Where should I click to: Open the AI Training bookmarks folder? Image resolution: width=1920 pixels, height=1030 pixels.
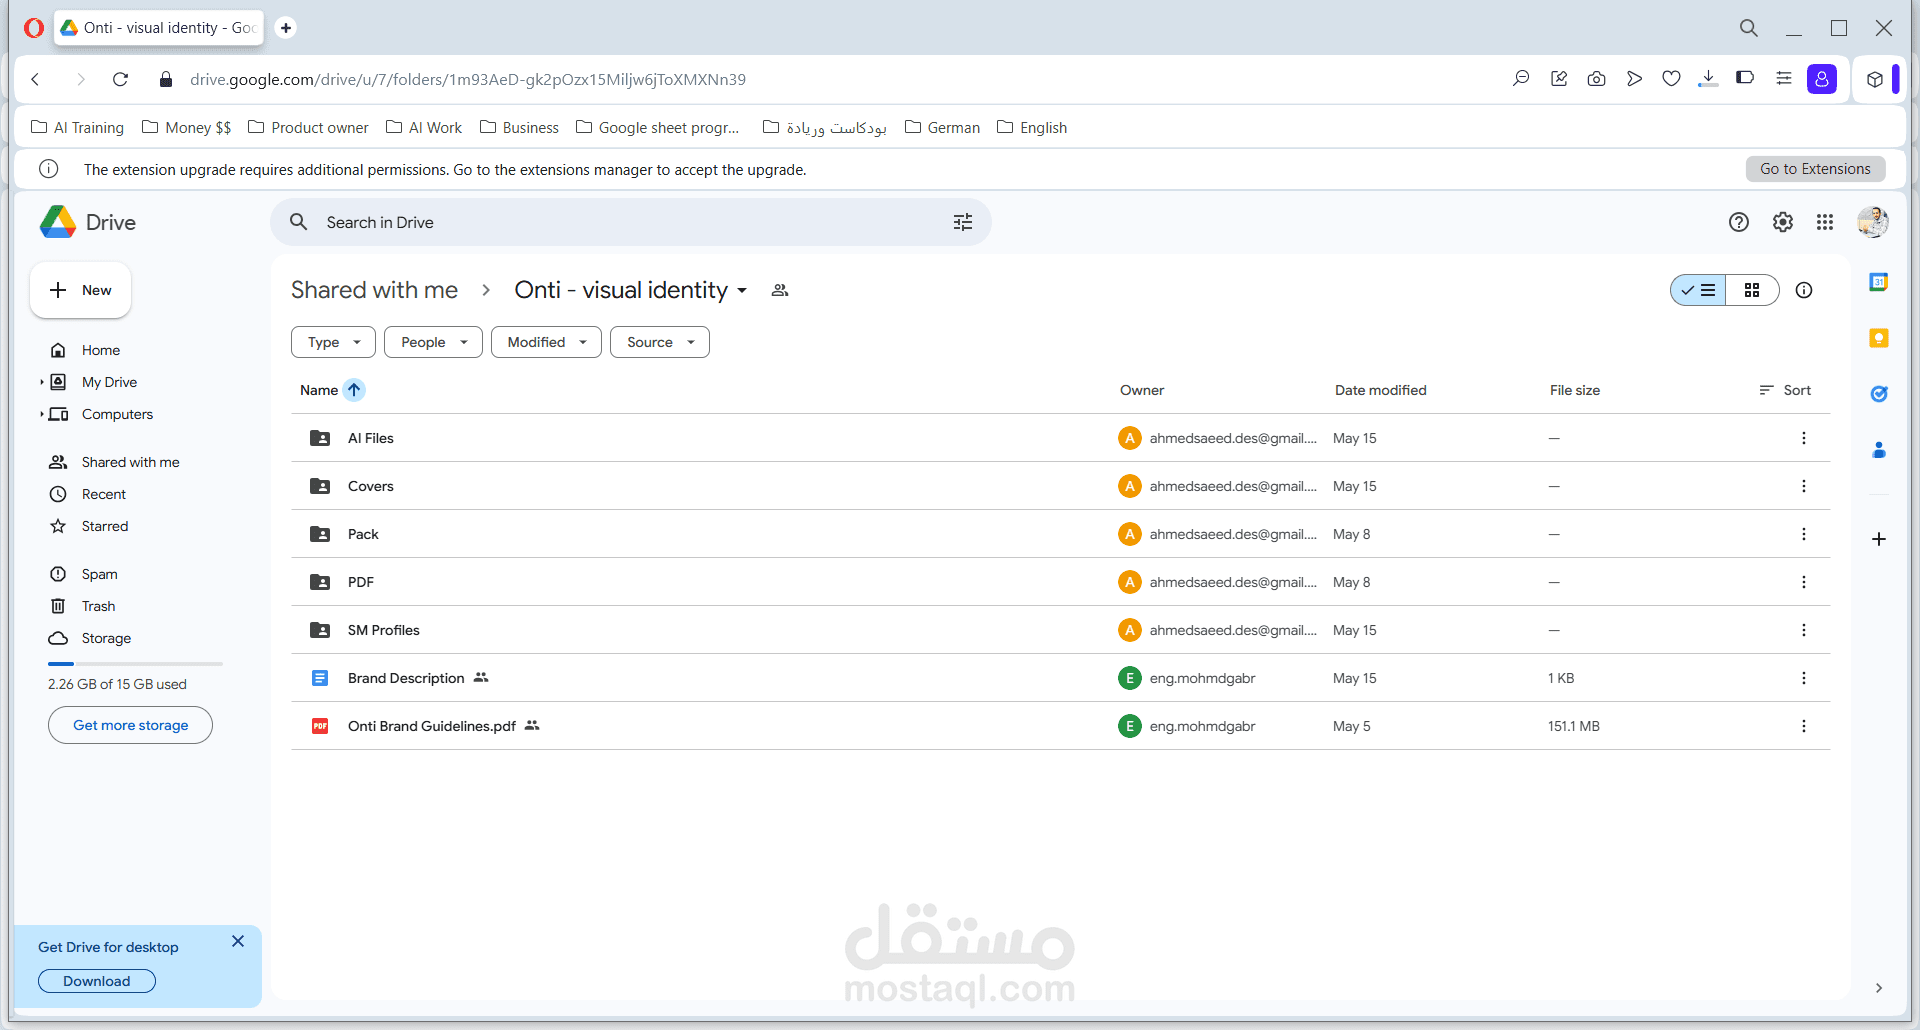pyautogui.click(x=77, y=127)
